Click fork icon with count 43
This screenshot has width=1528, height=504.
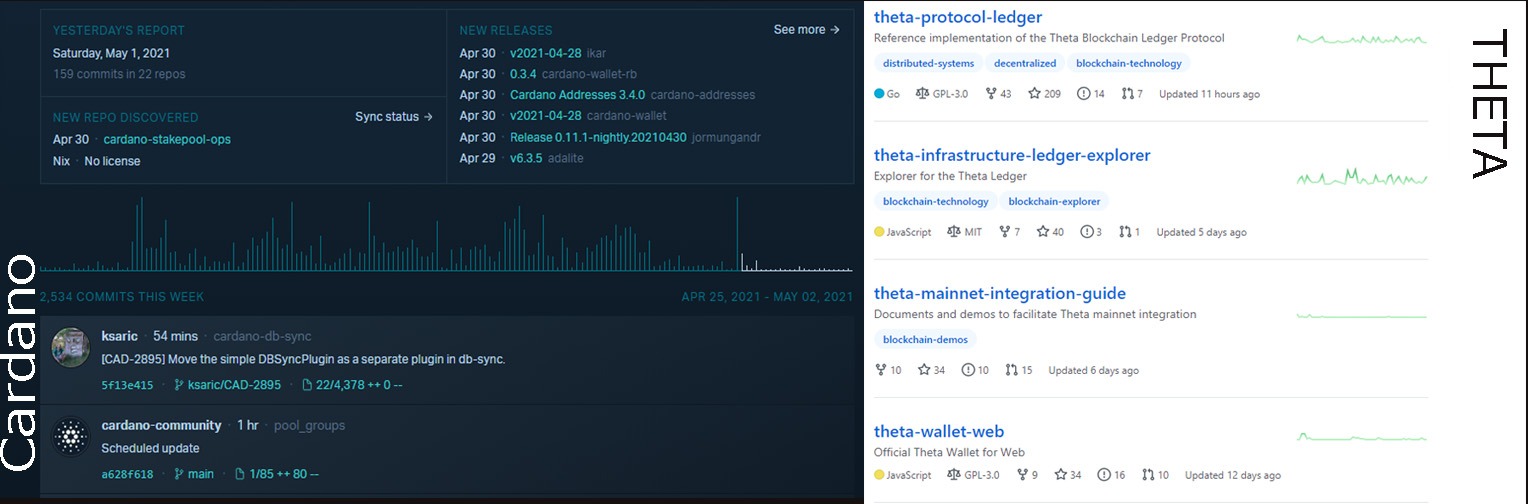[991, 94]
